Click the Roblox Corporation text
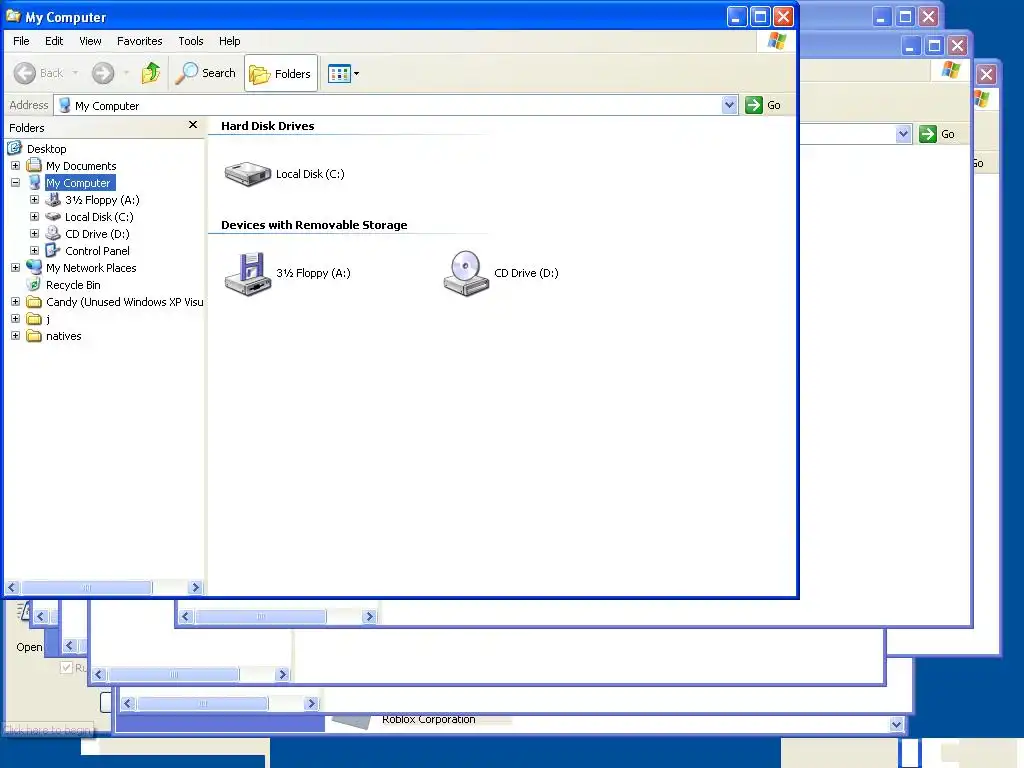The image size is (1024, 768). pyautogui.click(x=428, y=719)
